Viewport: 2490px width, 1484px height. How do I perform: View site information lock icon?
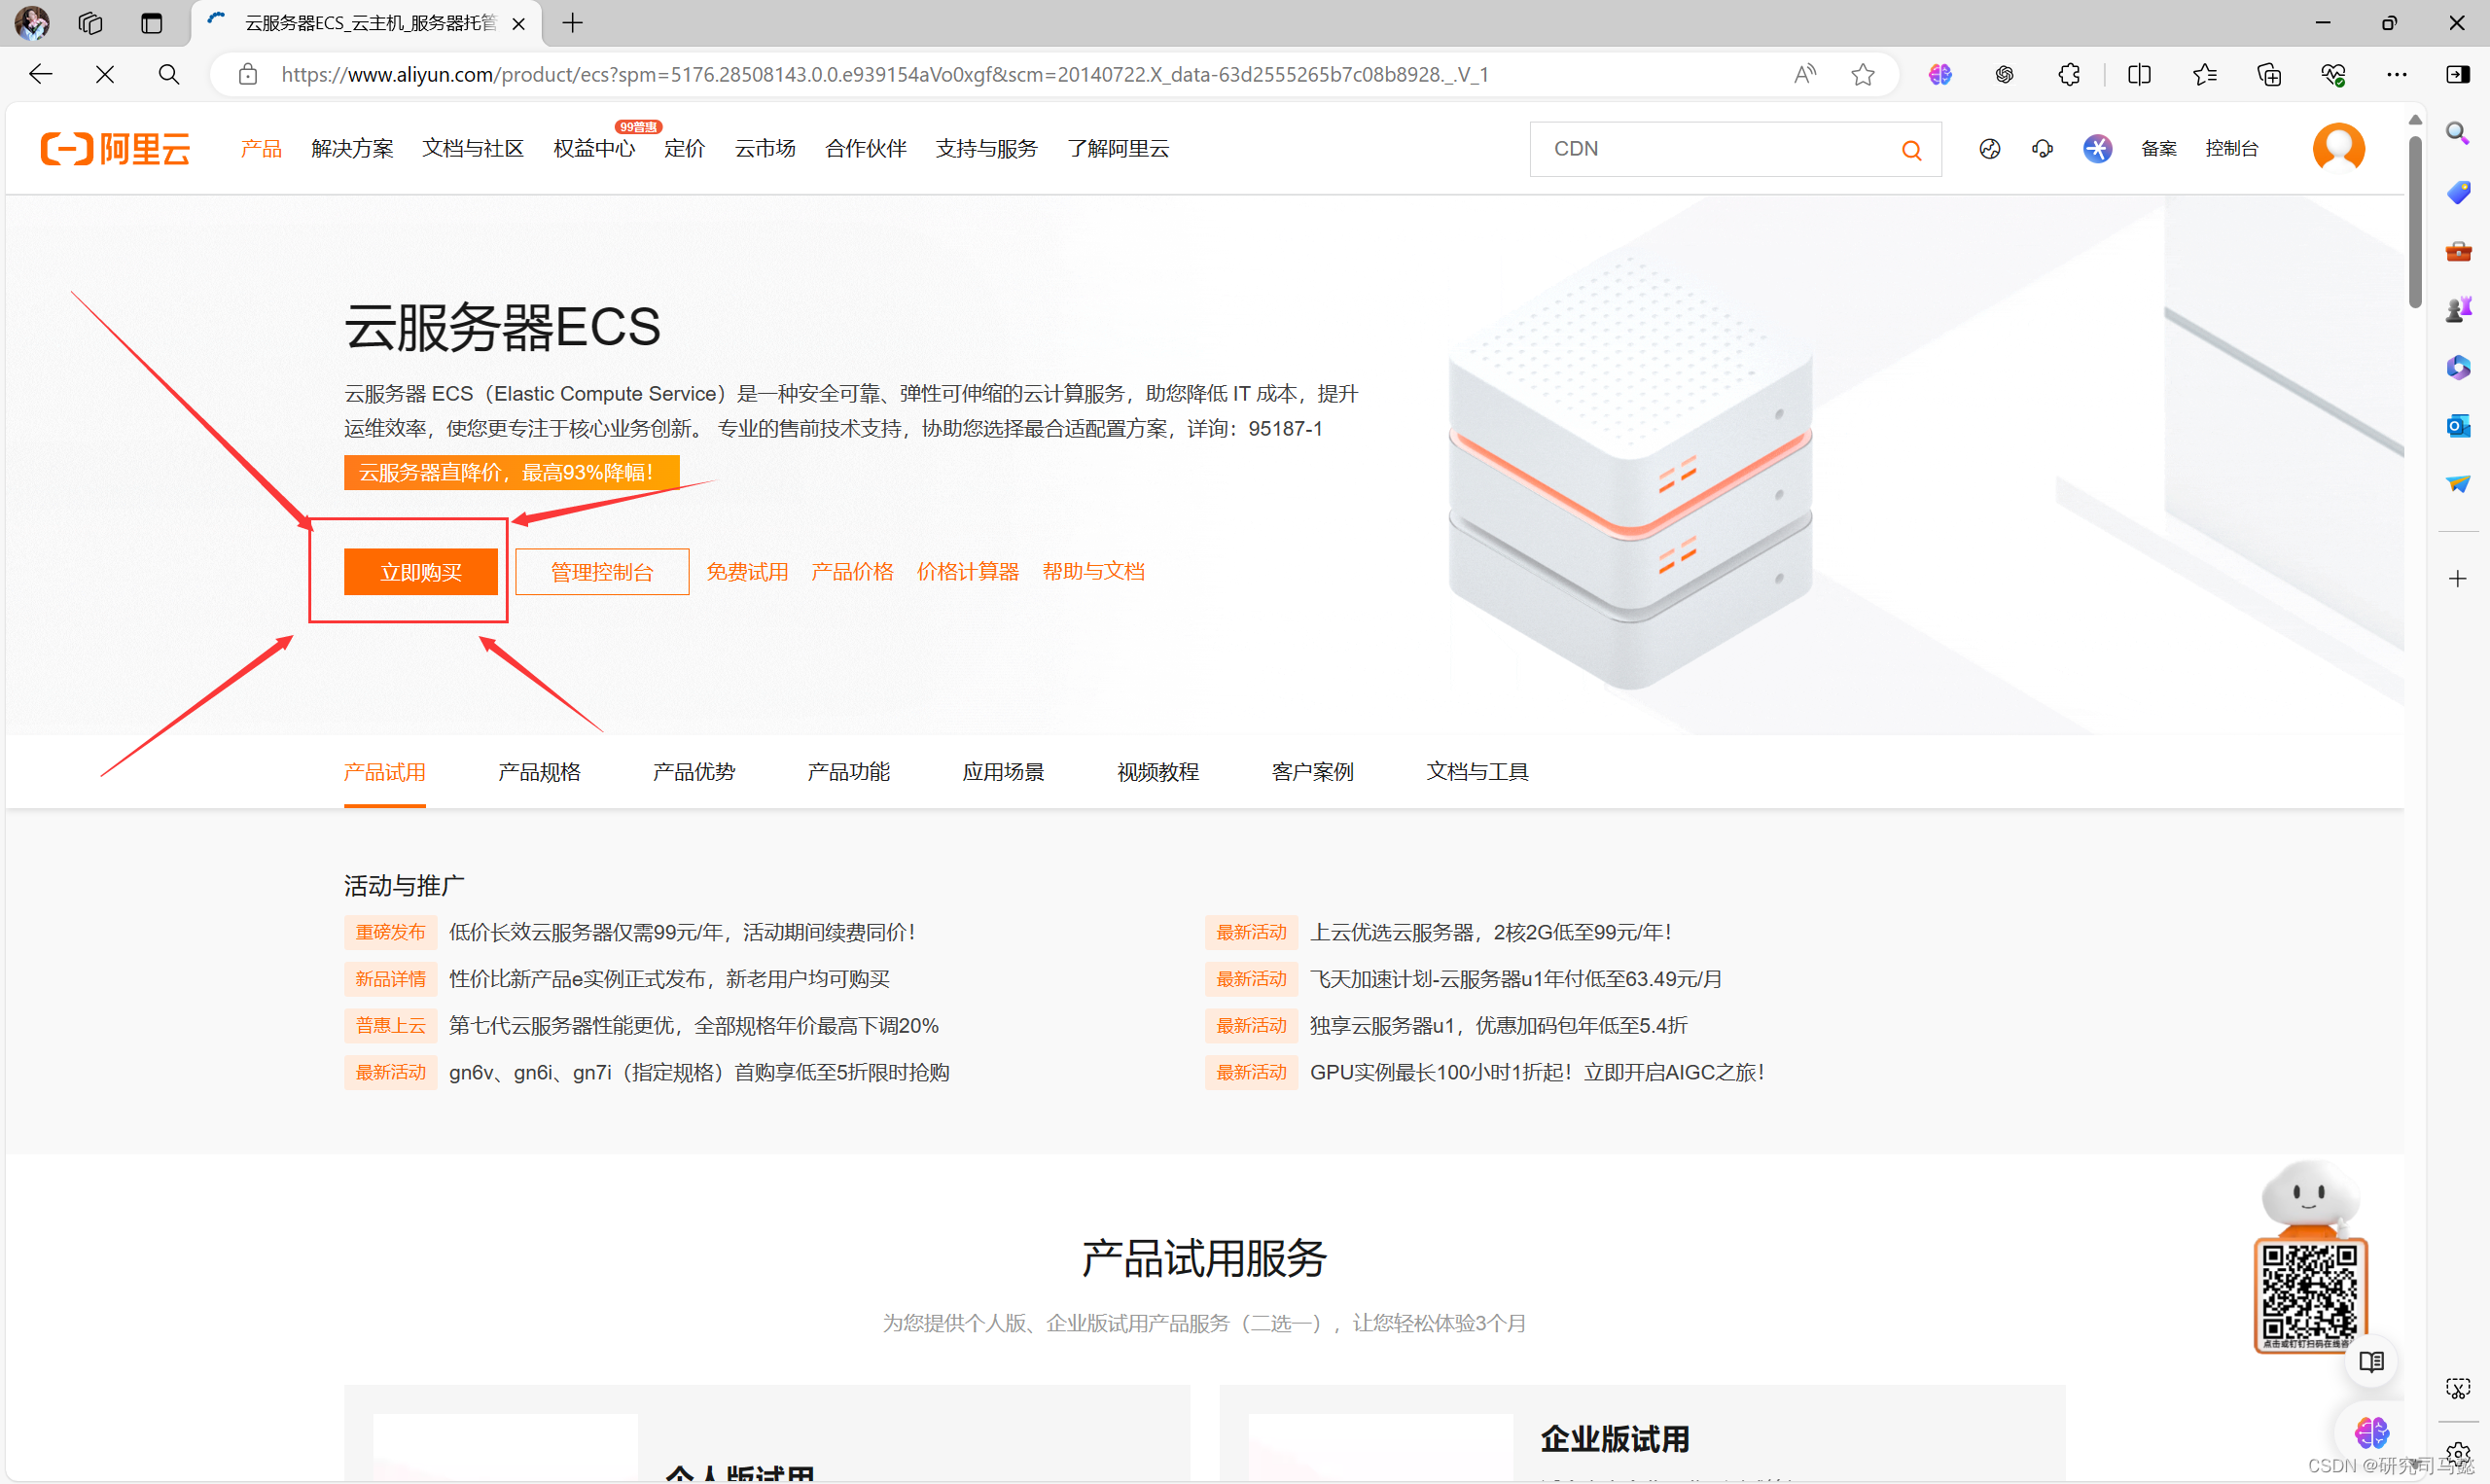tap(248, 74)
